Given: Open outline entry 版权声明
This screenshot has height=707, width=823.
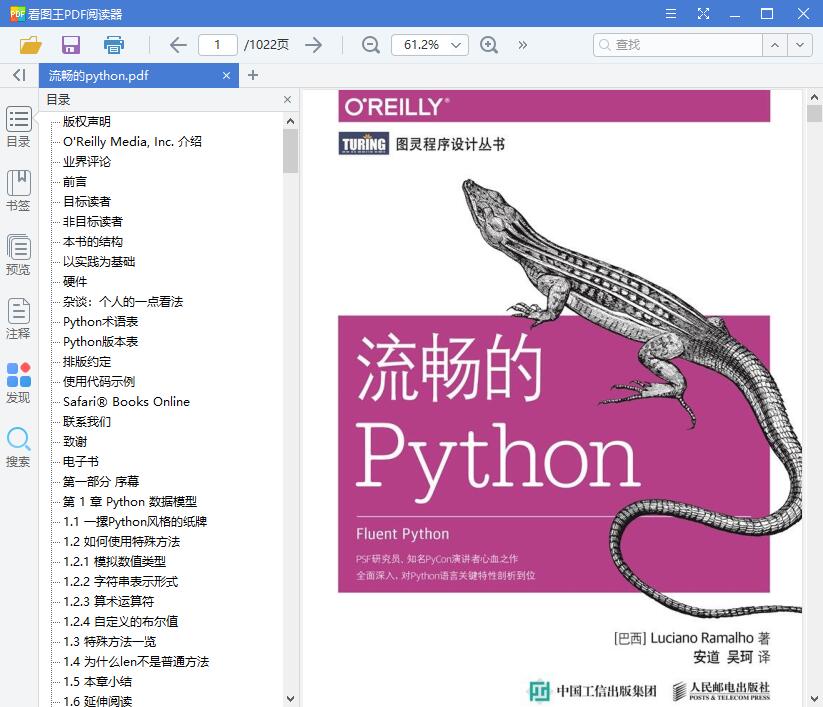Looking at the screenshot, I should pyautogui.click(x=87, y=122).
